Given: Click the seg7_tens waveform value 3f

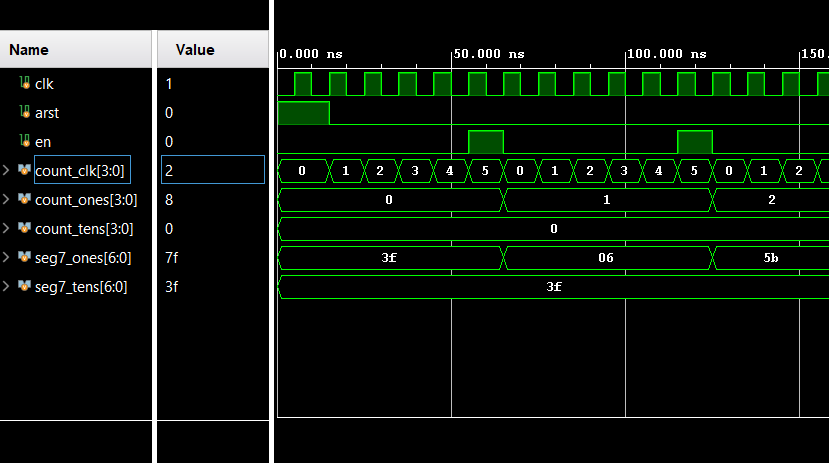Looking at the screenshot, I should click(554, 287).
